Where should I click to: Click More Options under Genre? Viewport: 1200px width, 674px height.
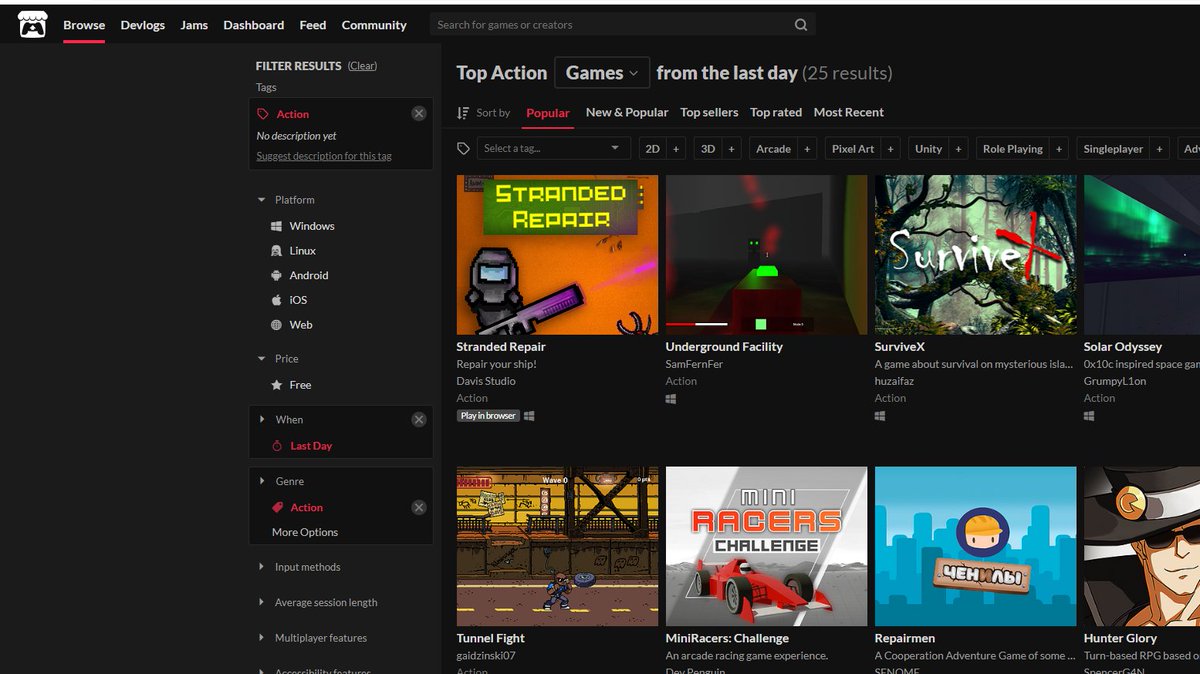(x=305, y=533)
